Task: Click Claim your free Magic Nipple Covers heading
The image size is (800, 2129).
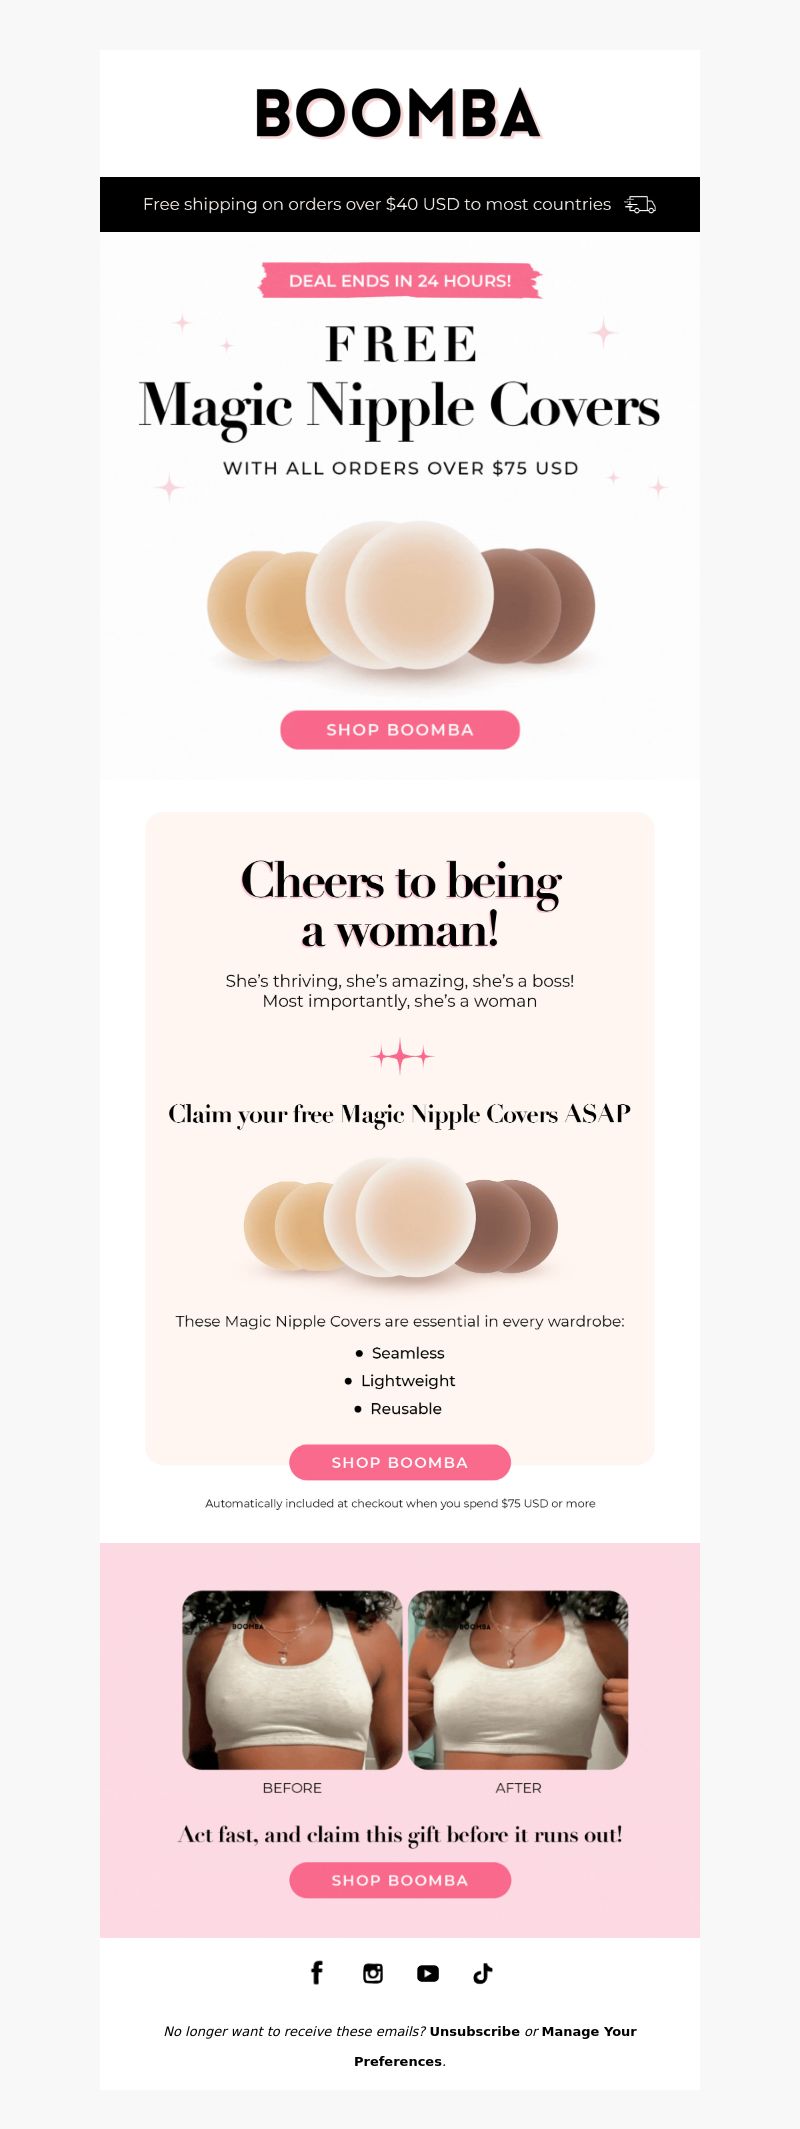Action: click(x=400, y=1114)
